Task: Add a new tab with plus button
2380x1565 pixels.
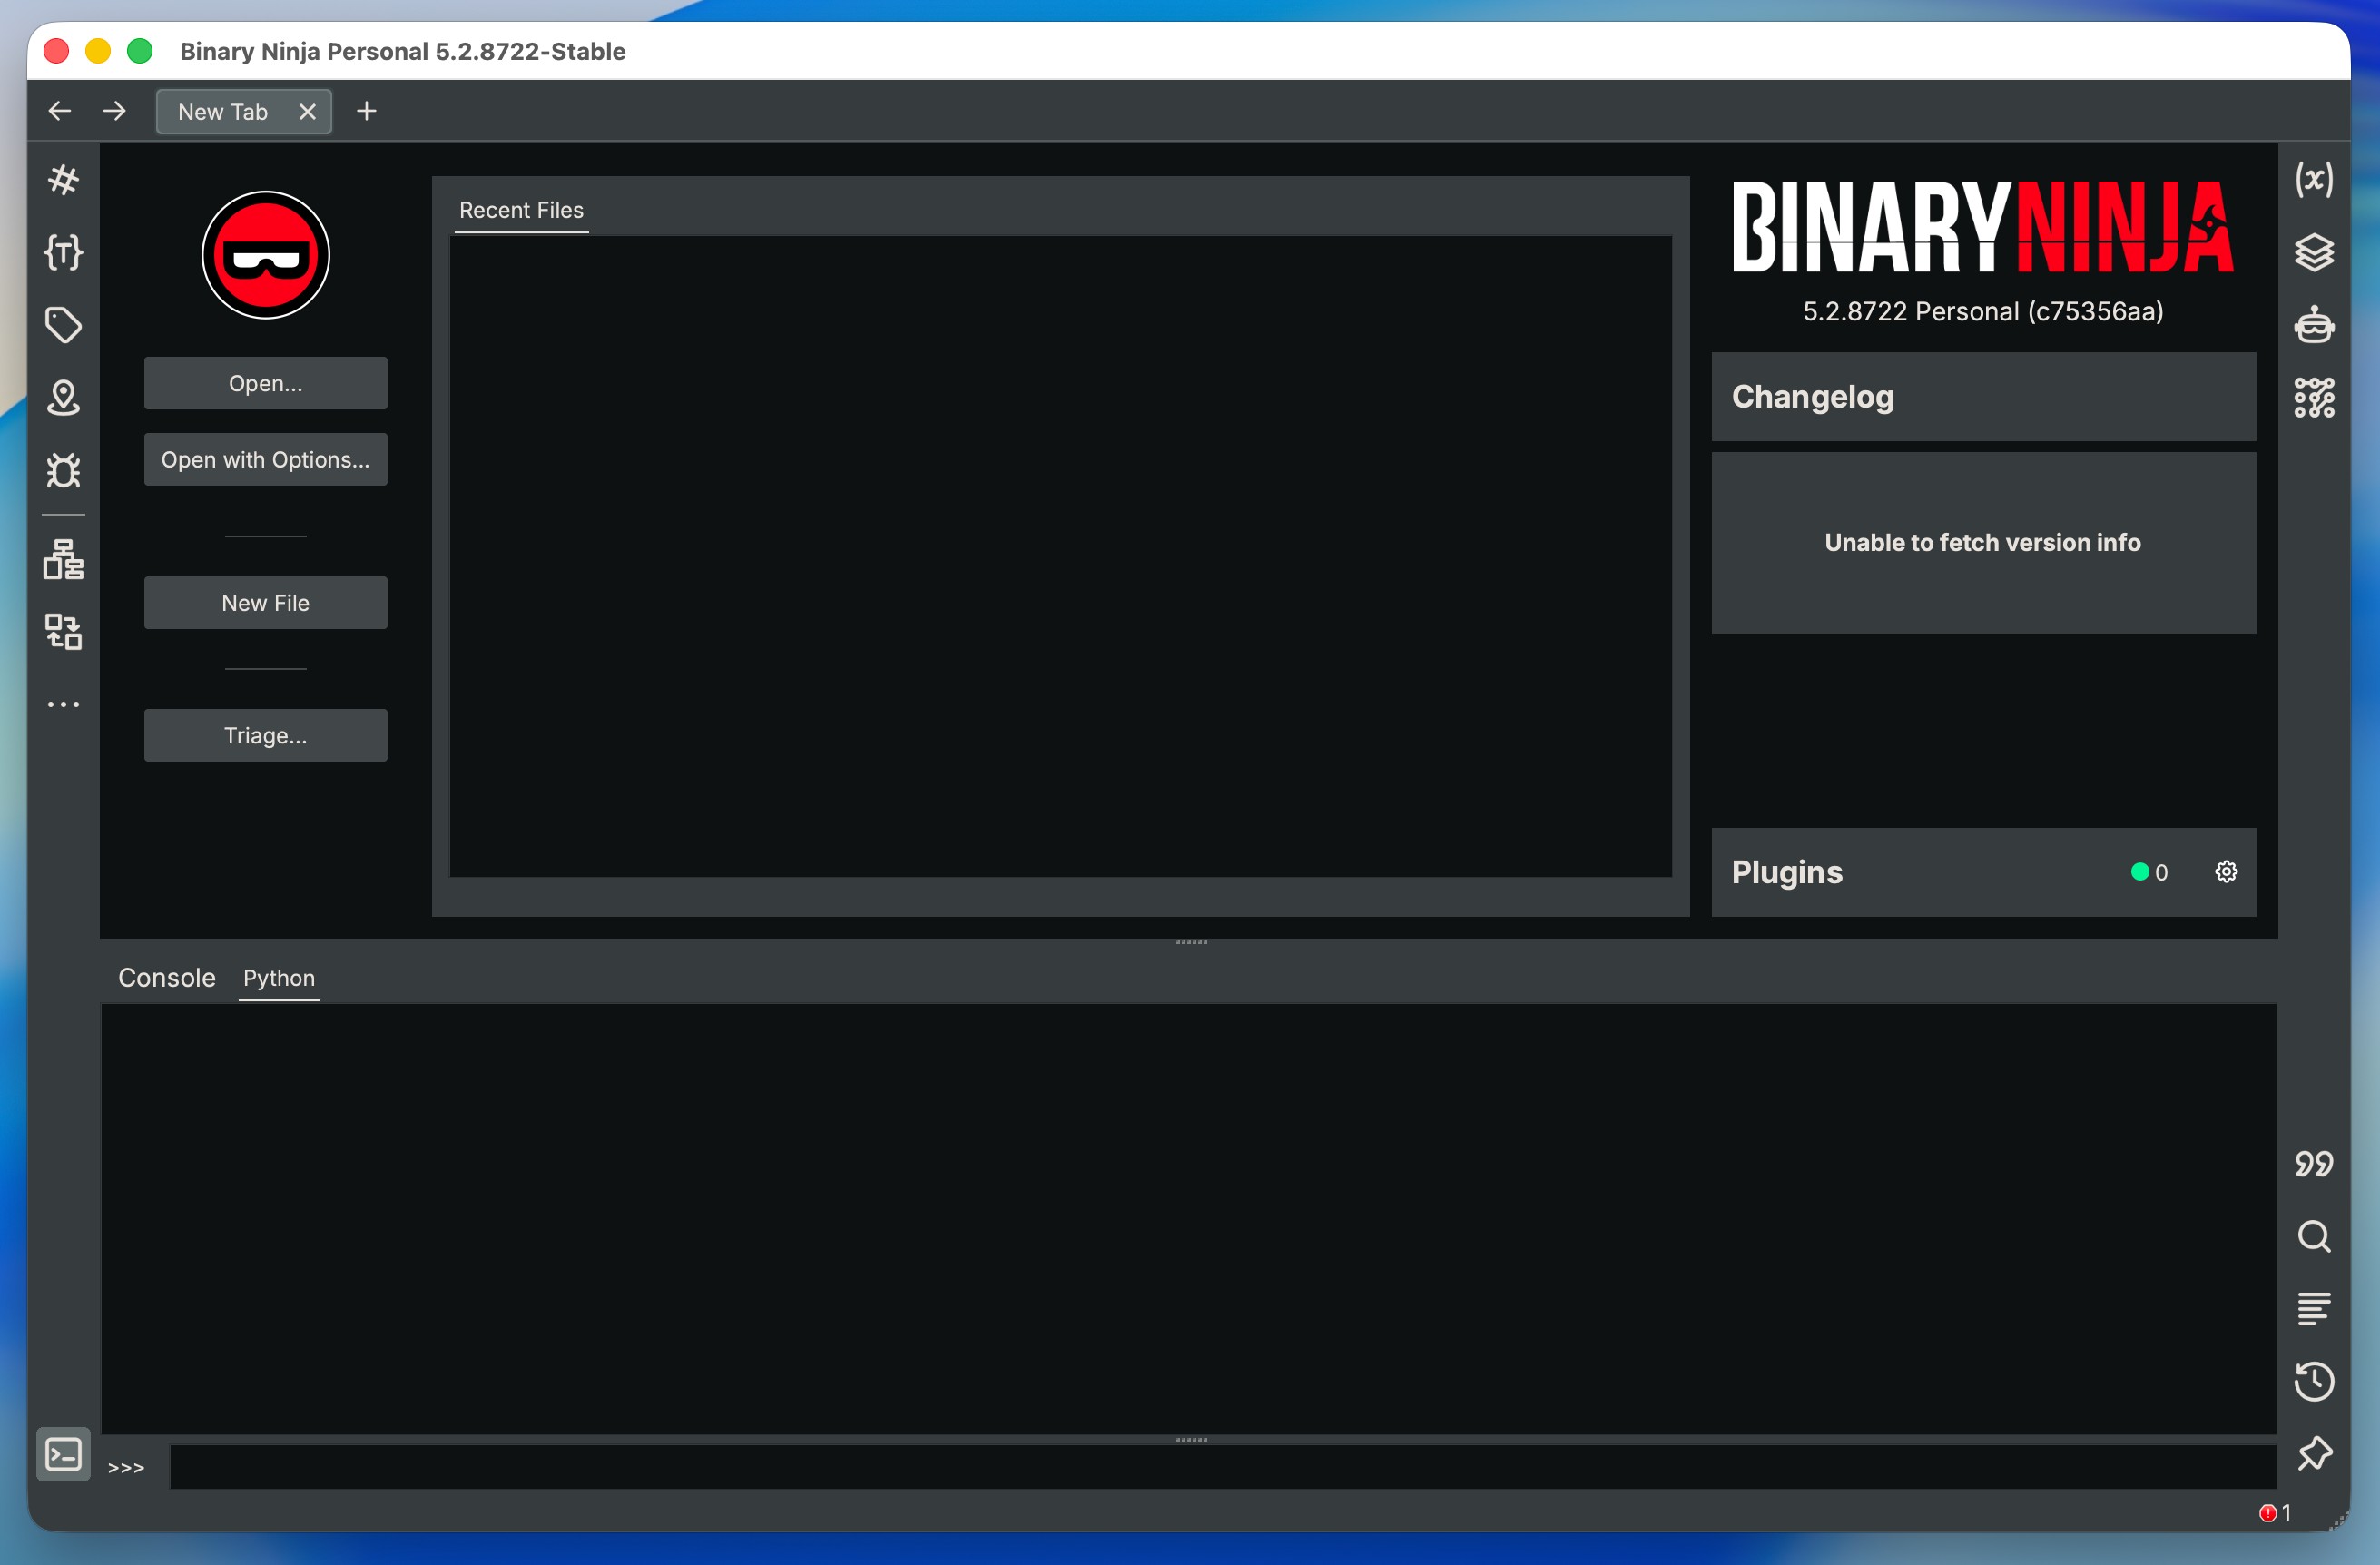Action: click(x=366, y=111)
